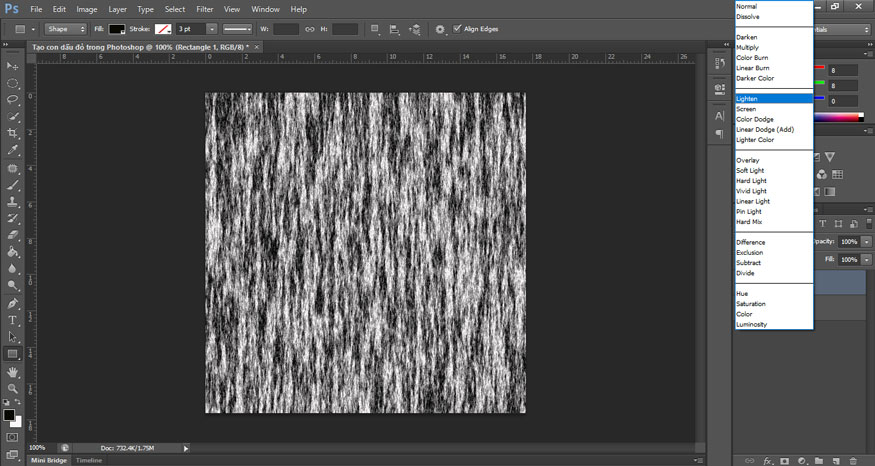This screenshot has height=466, width=875.
Task: Select the Hand tool
Action: click(x=12, y=372)
